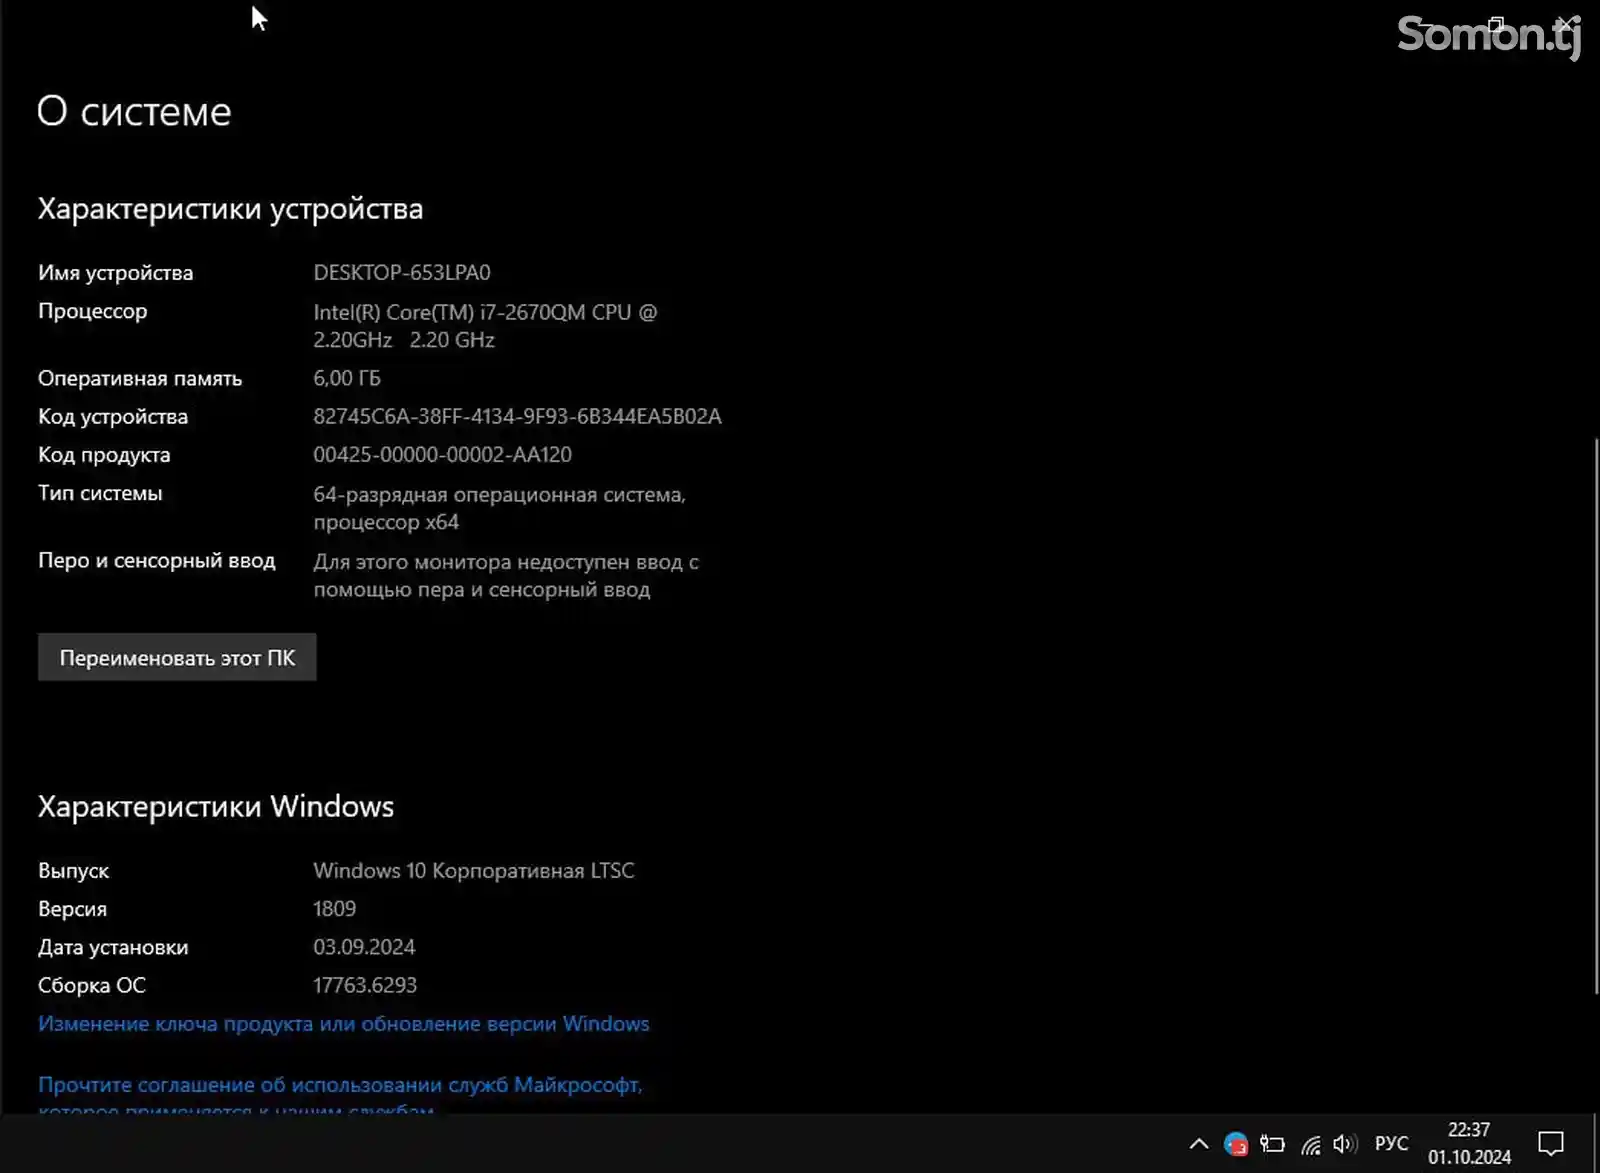The width and height of the screenshot is (1600, 1173).
Task: Select edition 'Windows 10 Корпоративная LTSC'
Action: (x=474, y=871)
